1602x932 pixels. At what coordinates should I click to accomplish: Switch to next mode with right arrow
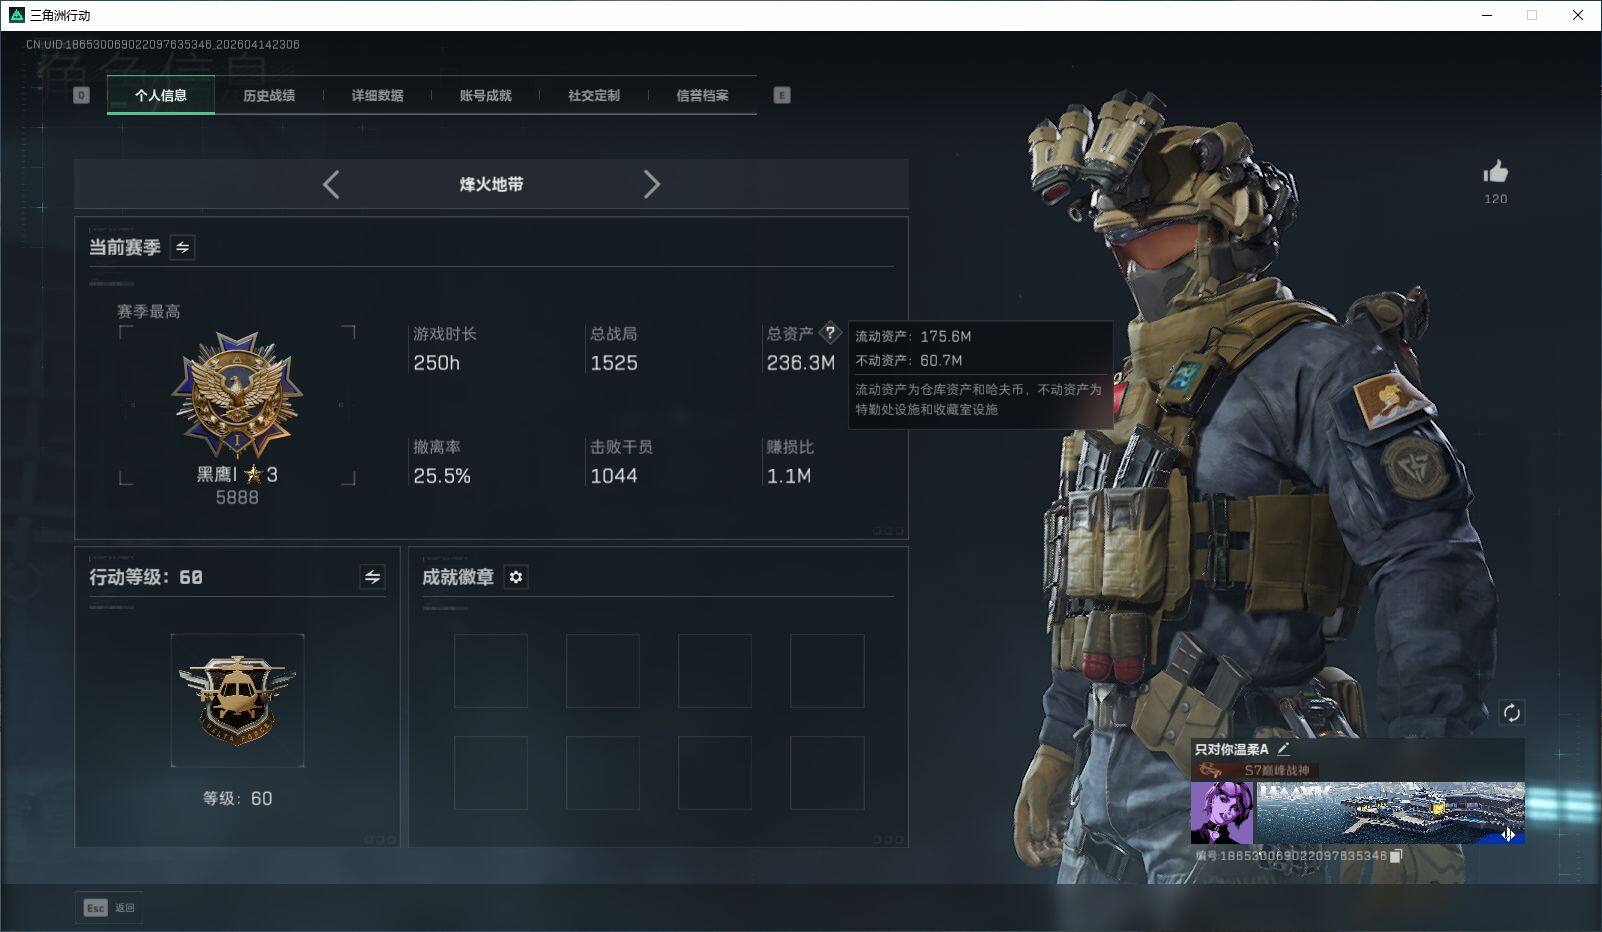click(x=651, y=184)
